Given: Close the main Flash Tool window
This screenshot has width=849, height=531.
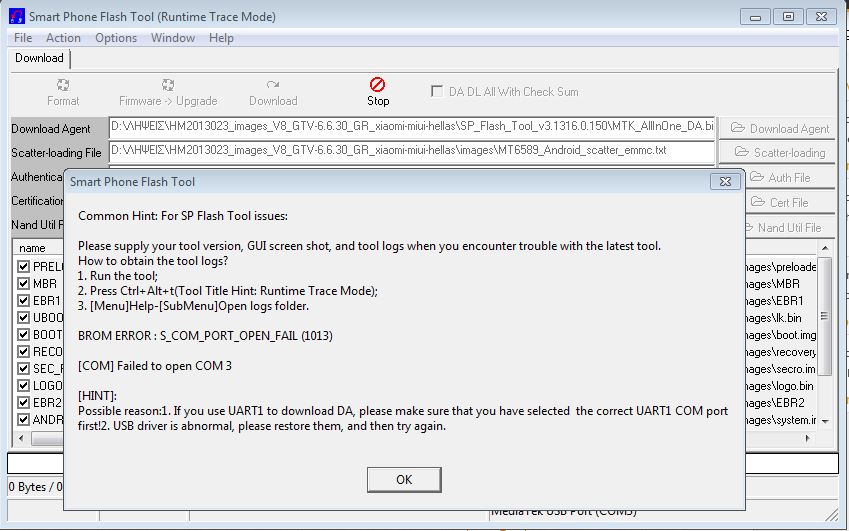Looking at the screenshot, I should coord(821,17).
